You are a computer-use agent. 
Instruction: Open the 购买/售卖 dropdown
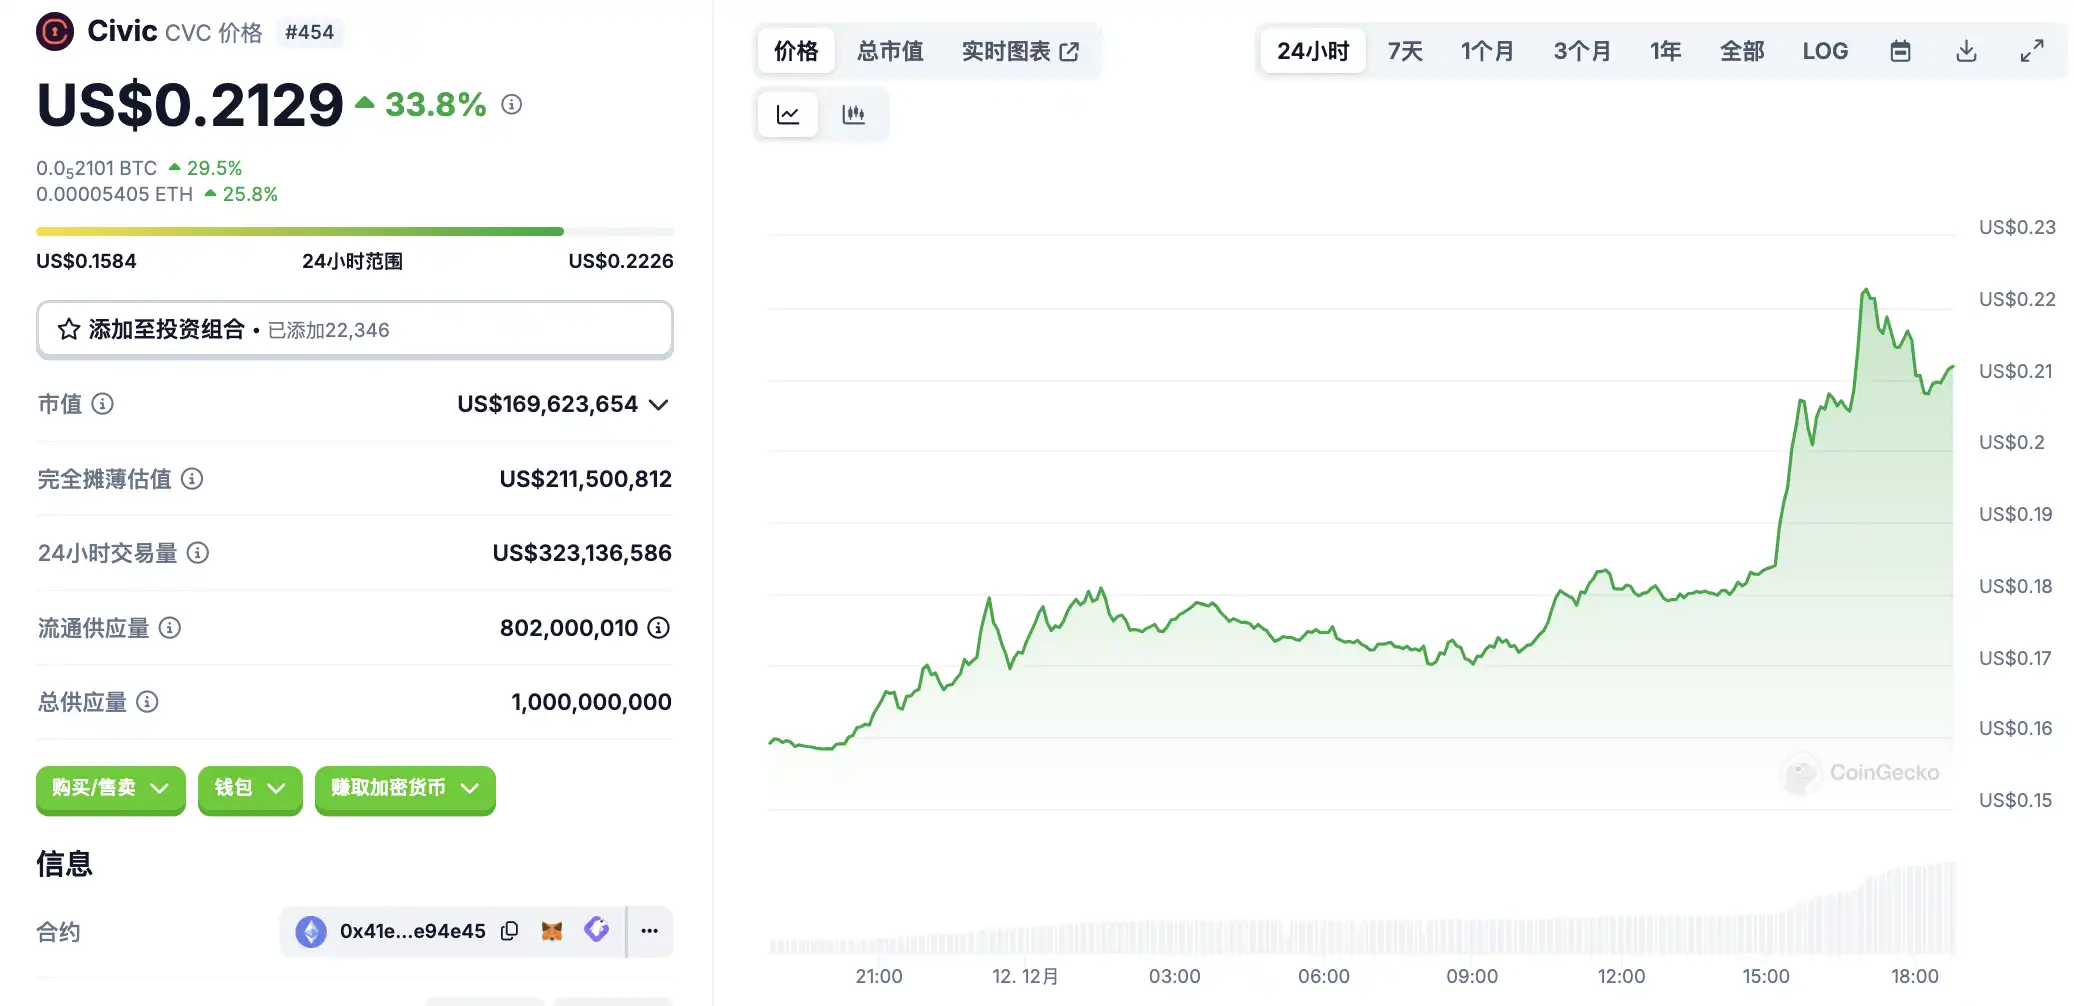[x=110, y=789]
